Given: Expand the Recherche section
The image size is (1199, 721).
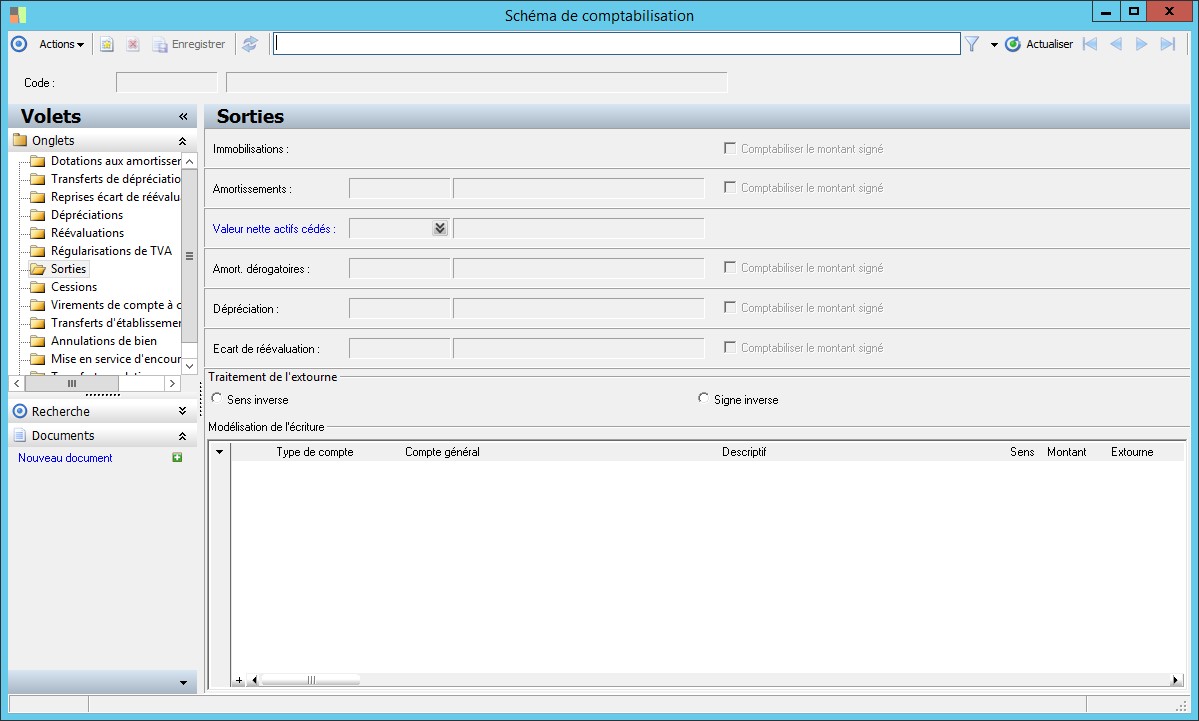Looking at the screenshot, I should tap(182, 411).
